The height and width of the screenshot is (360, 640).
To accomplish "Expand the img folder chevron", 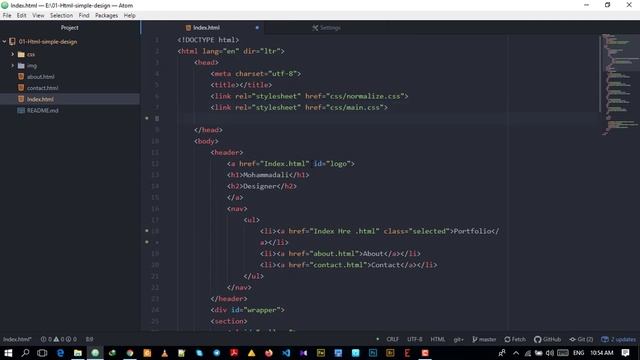I will point(12,65).
